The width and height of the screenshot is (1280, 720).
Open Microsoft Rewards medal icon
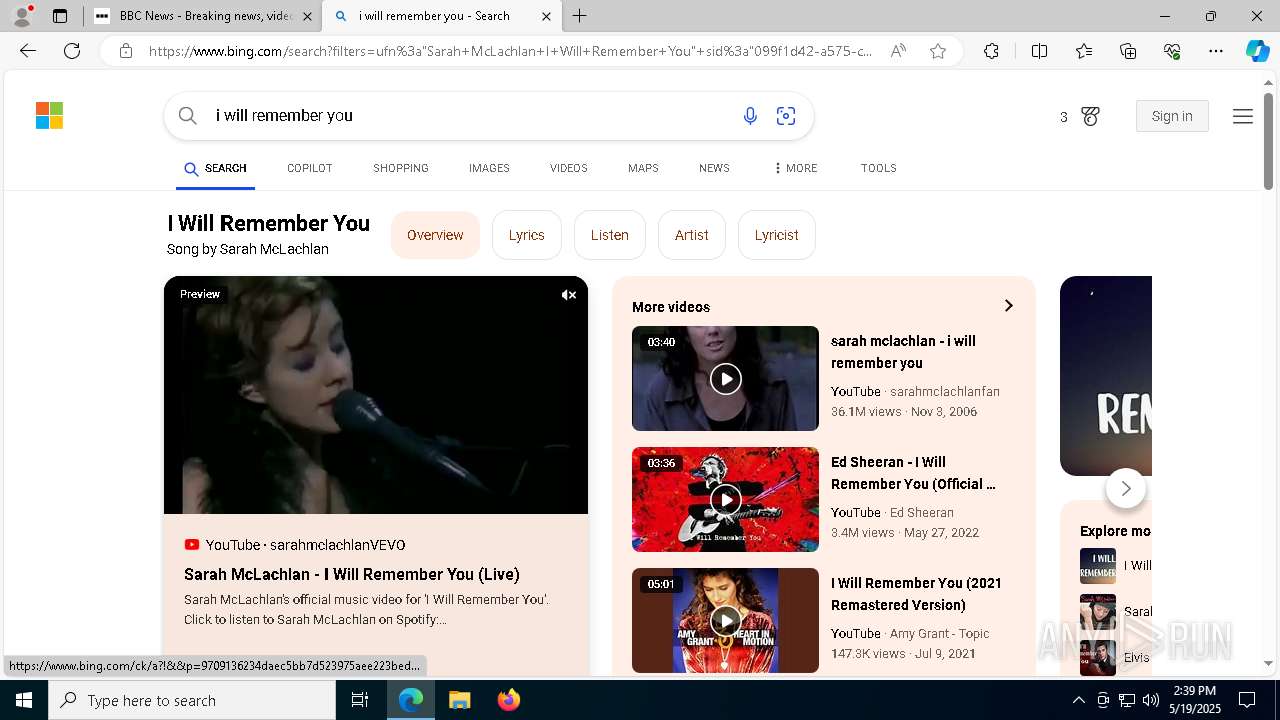(1090, 117)
